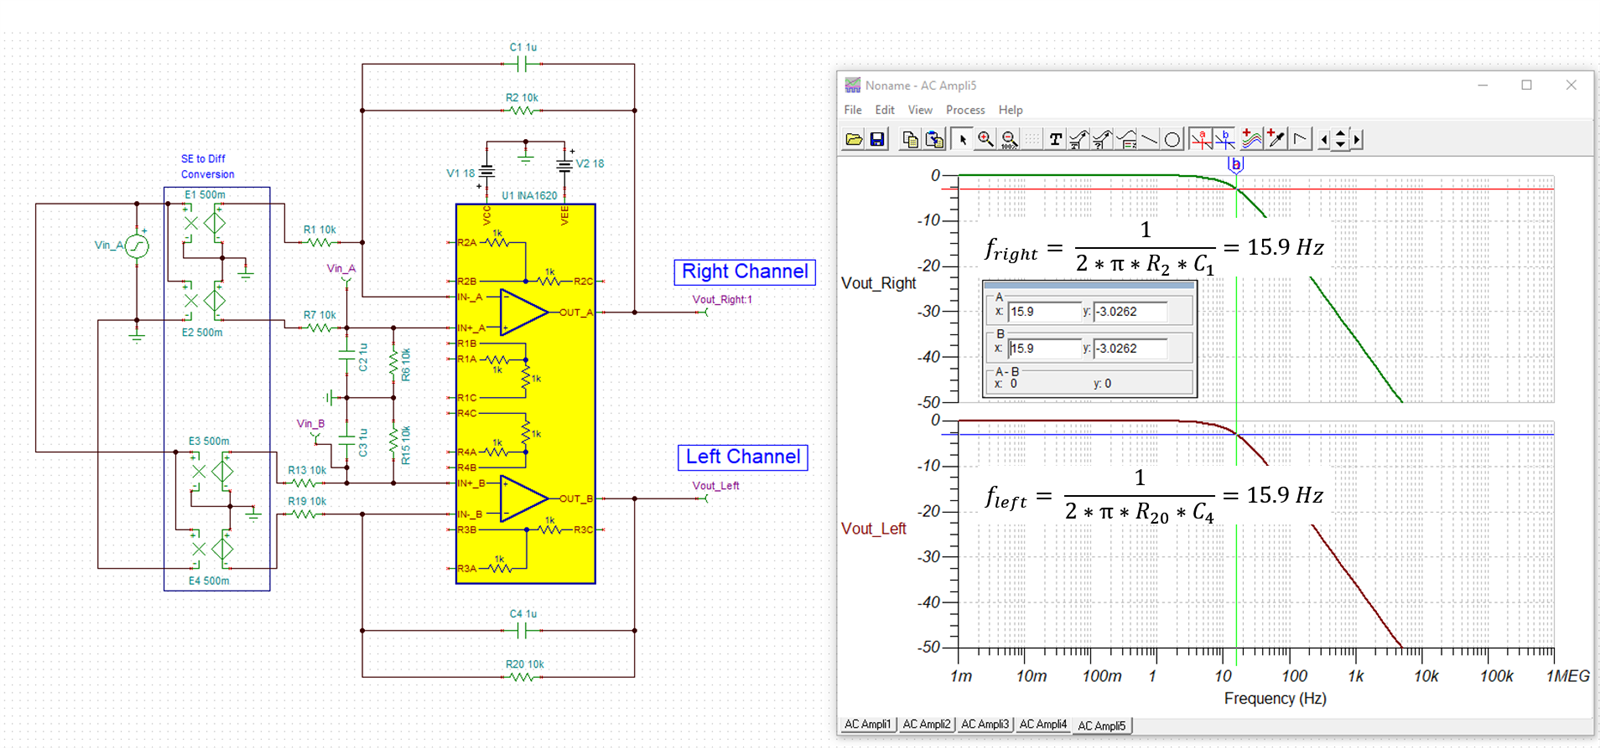
Task: Click the Copy icon in toolbar
Action: [x=910, y=139]
